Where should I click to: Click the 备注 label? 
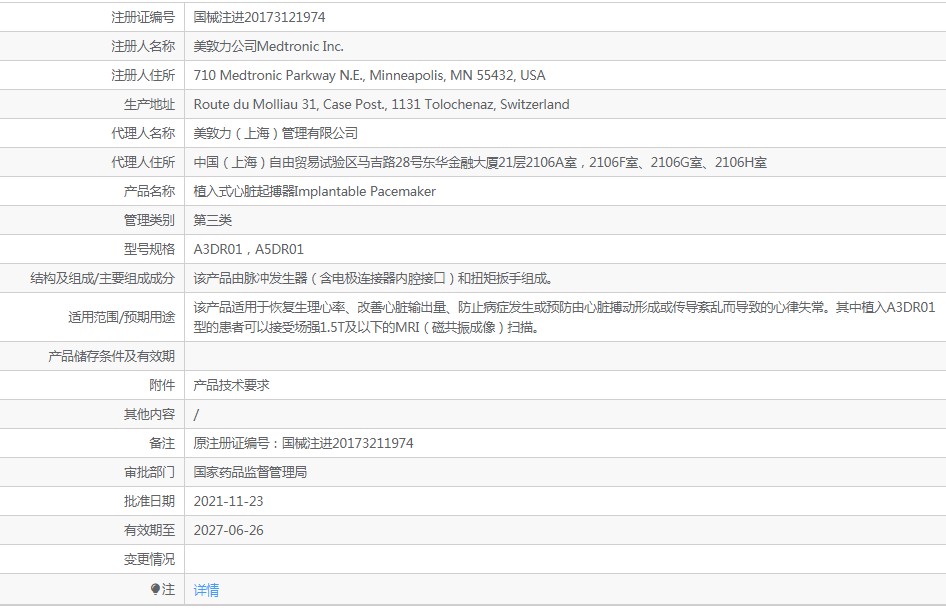162,443
